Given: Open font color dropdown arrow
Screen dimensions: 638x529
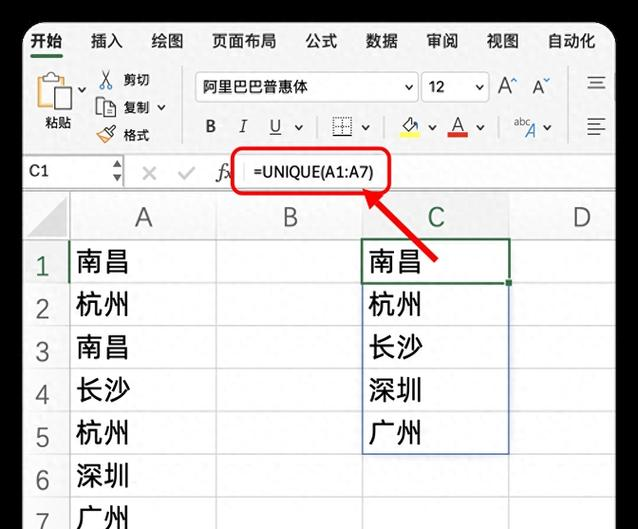Looking at the screenshot, I should 481,127.
